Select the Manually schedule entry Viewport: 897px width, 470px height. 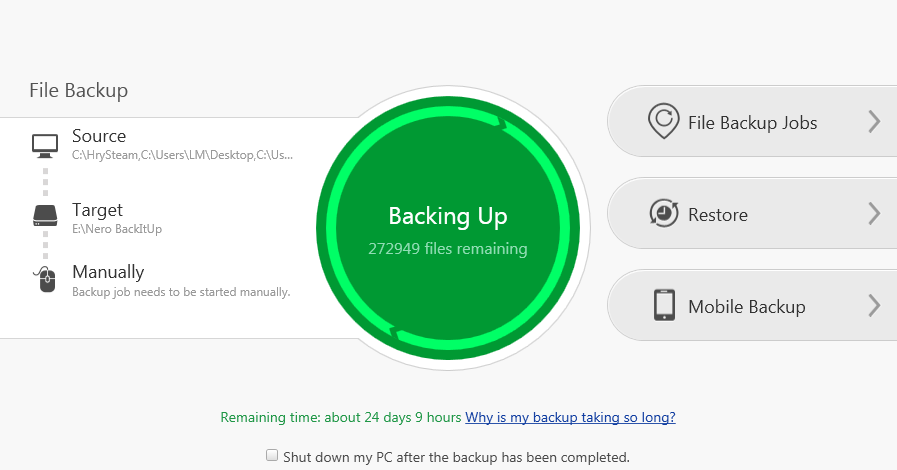[x=181, y=280]
